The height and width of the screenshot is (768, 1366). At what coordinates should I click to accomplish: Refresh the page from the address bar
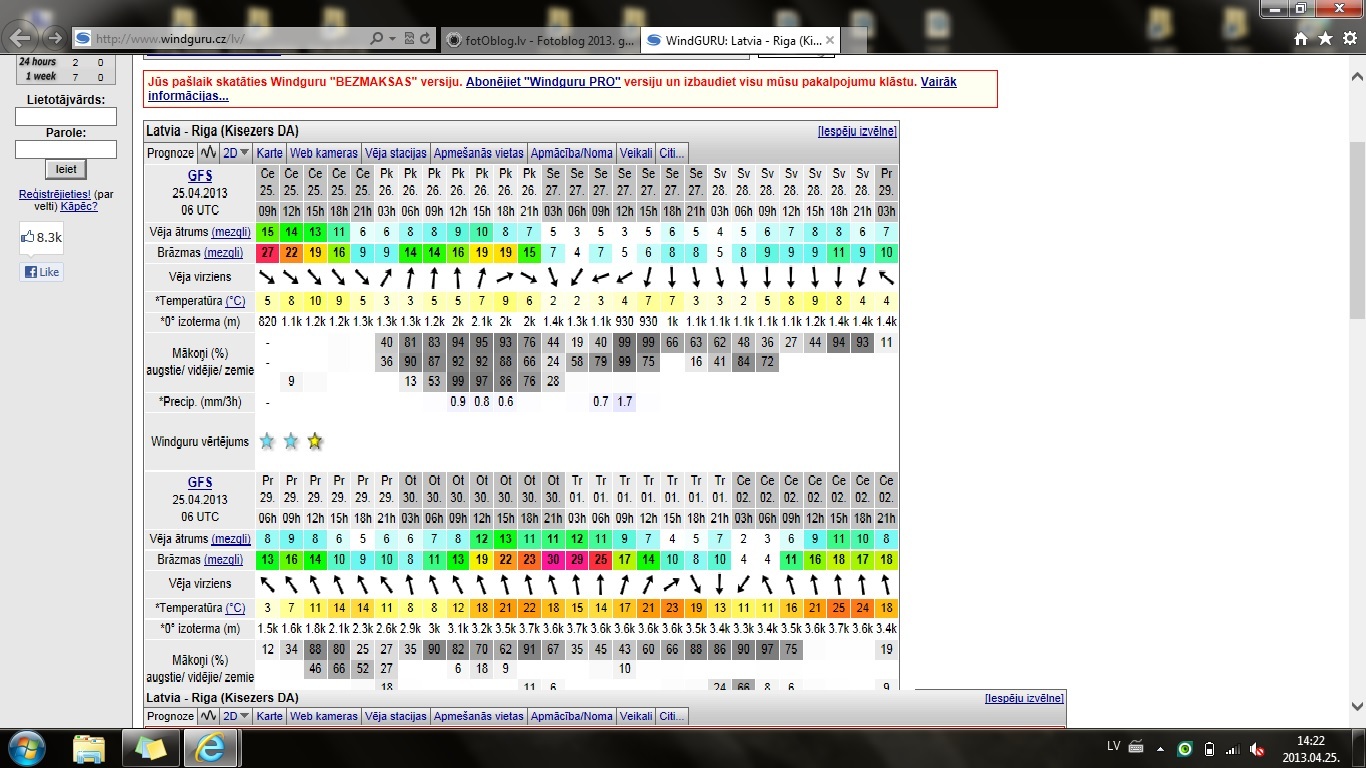(x=426, y=39)
